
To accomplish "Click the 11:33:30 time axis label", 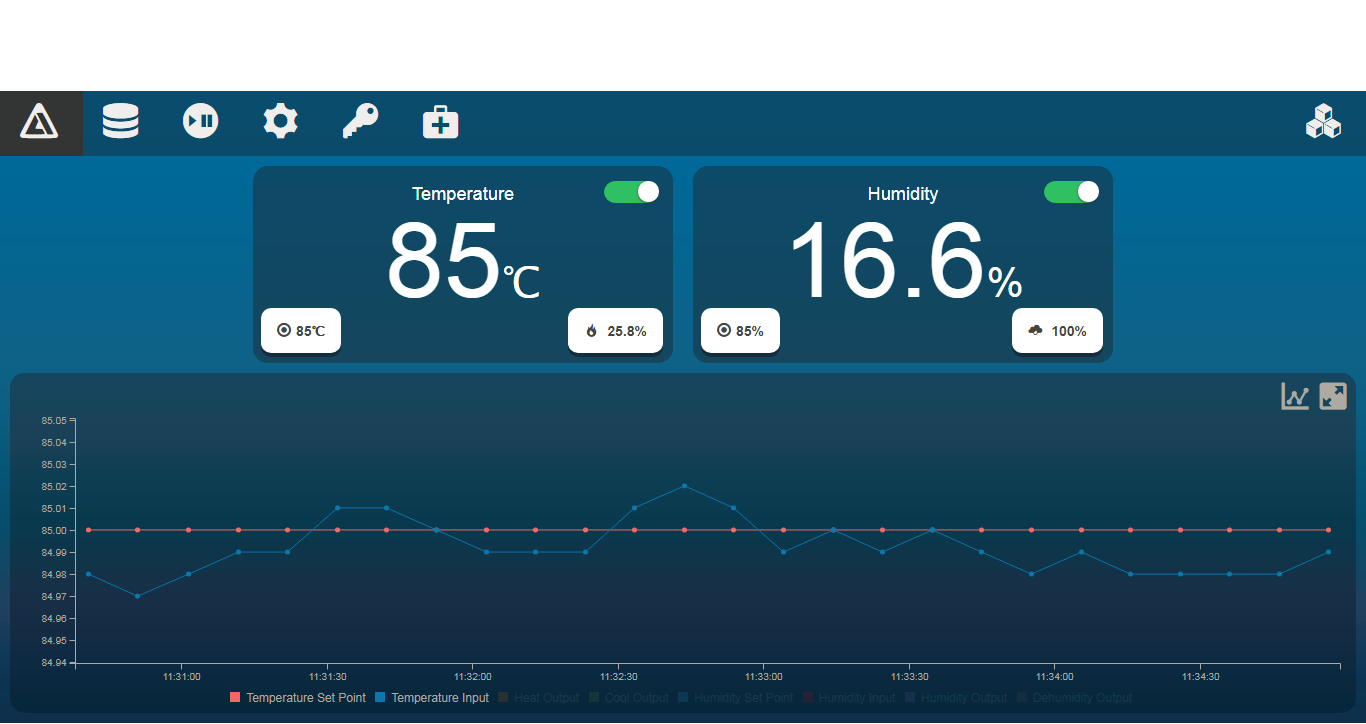I will (x=909, y=677).
